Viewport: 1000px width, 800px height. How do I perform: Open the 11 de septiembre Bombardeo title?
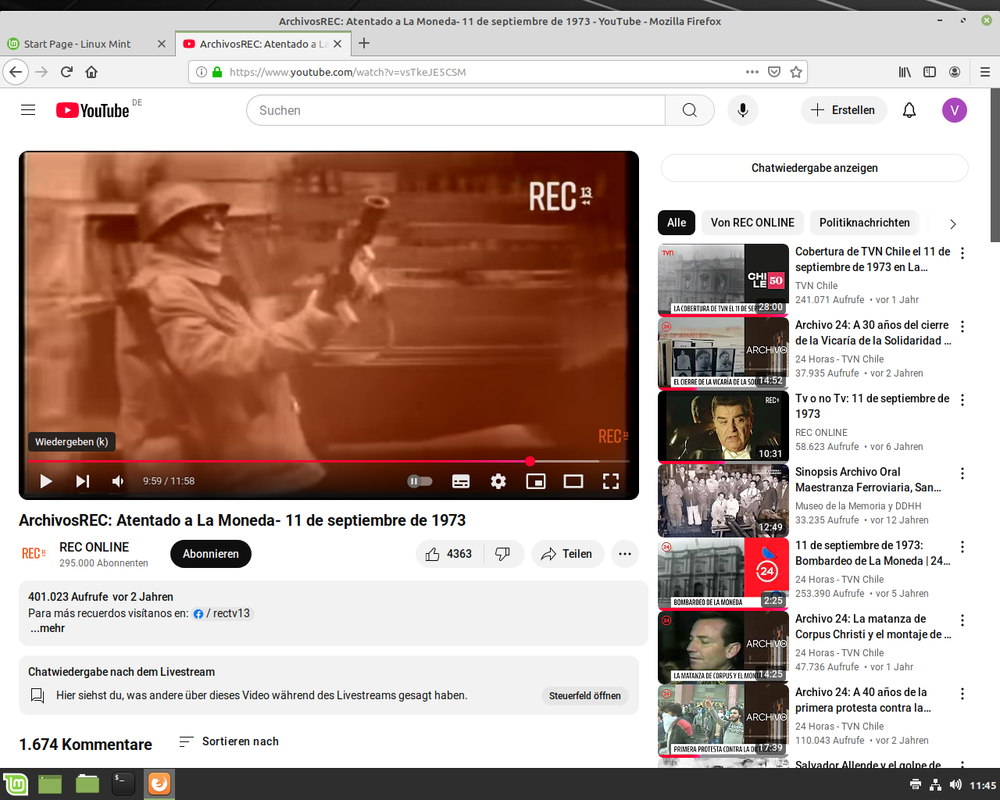coord(872,553)
